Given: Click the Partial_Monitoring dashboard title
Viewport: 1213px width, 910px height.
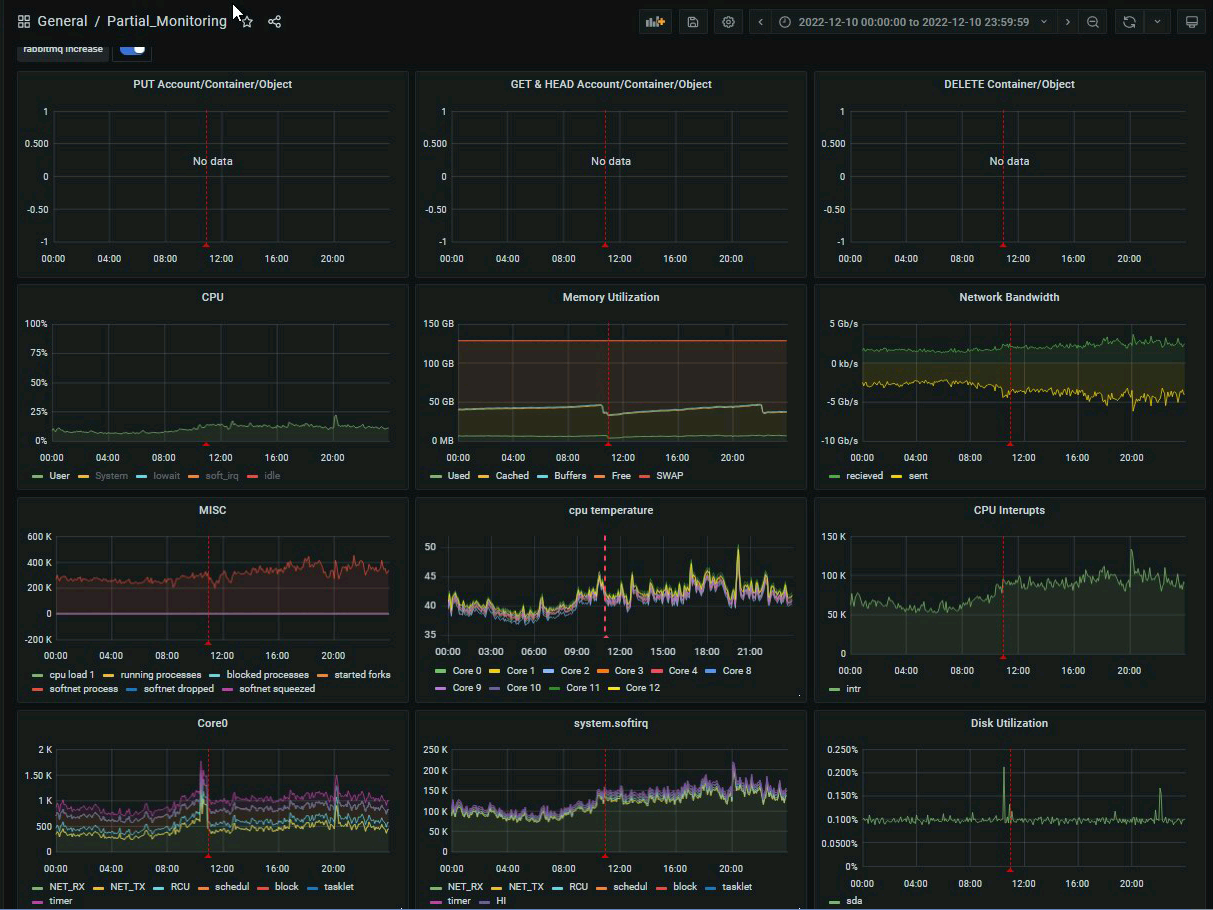Looking at the screenshot, I should coord(166,22).
